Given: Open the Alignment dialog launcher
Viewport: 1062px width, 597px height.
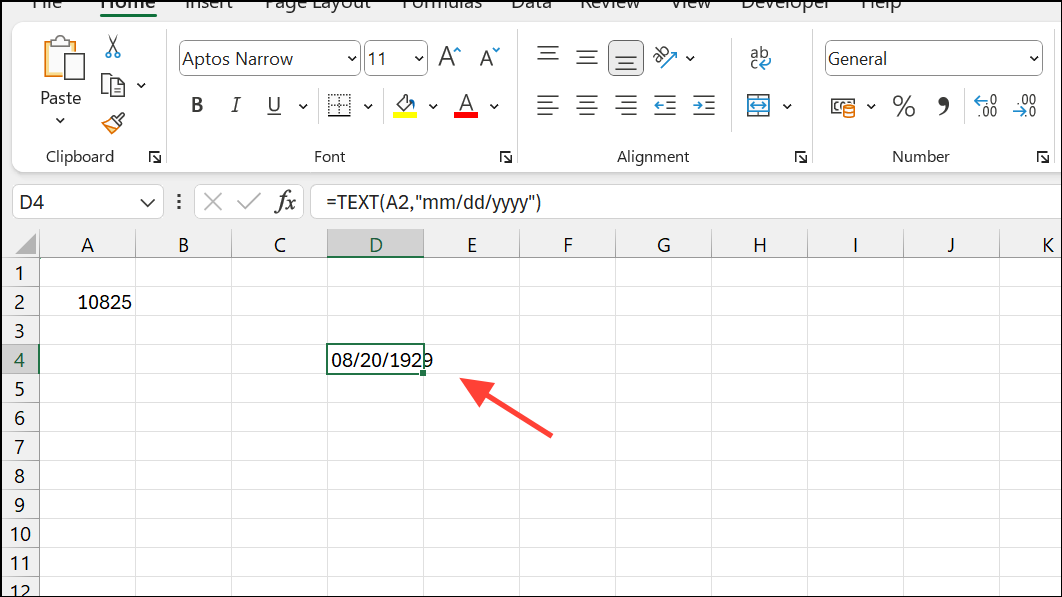Looking at the screenshot, I should [x=801, y=156].
